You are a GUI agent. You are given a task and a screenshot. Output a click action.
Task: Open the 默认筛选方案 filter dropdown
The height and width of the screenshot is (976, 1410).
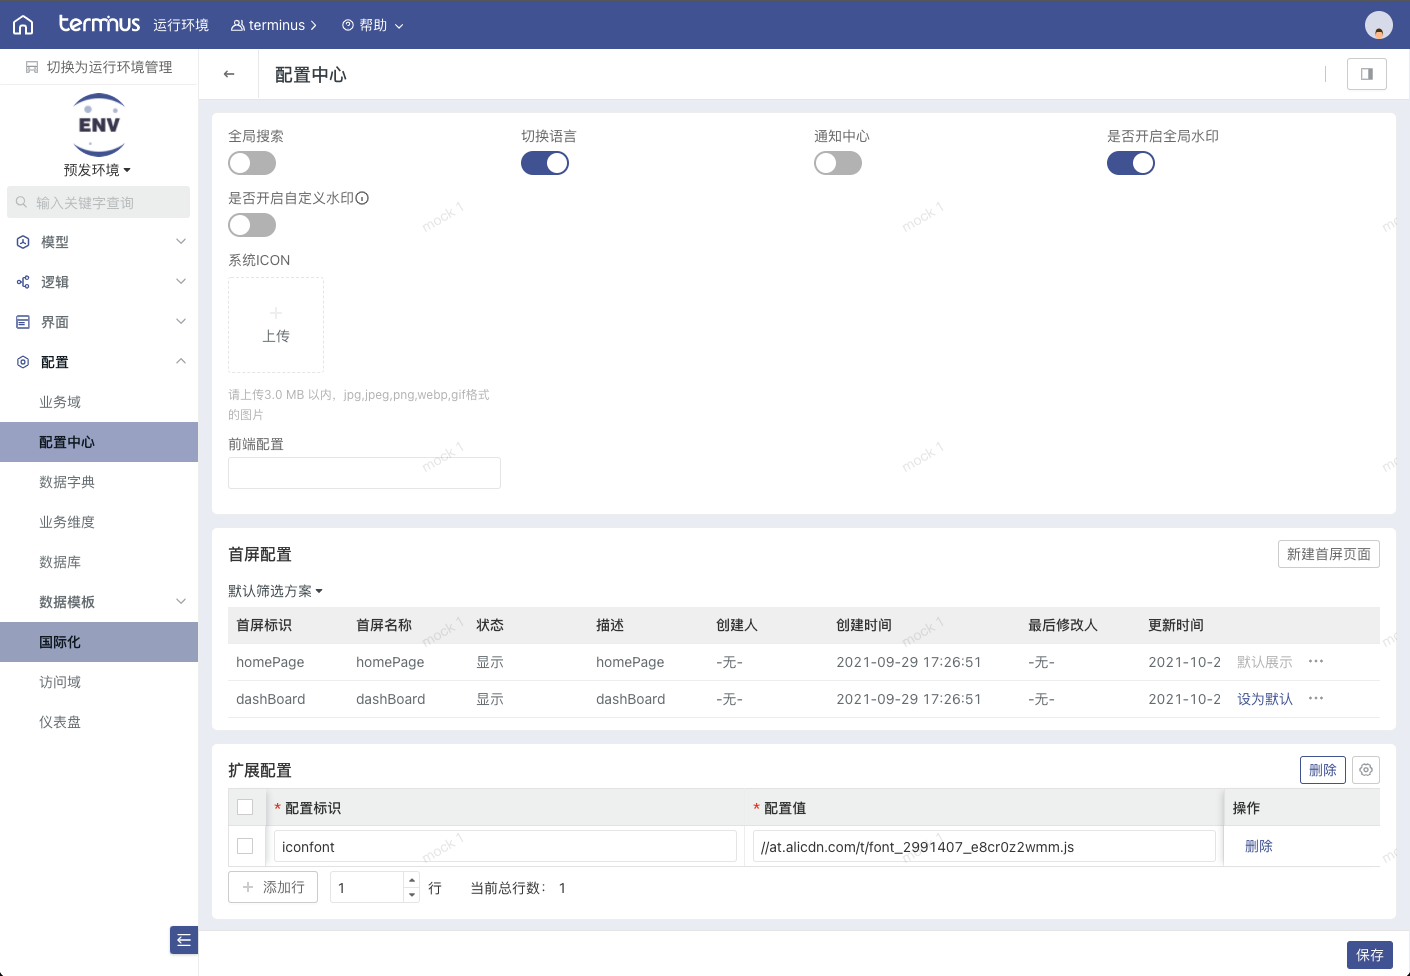click(x=276, y=591)
